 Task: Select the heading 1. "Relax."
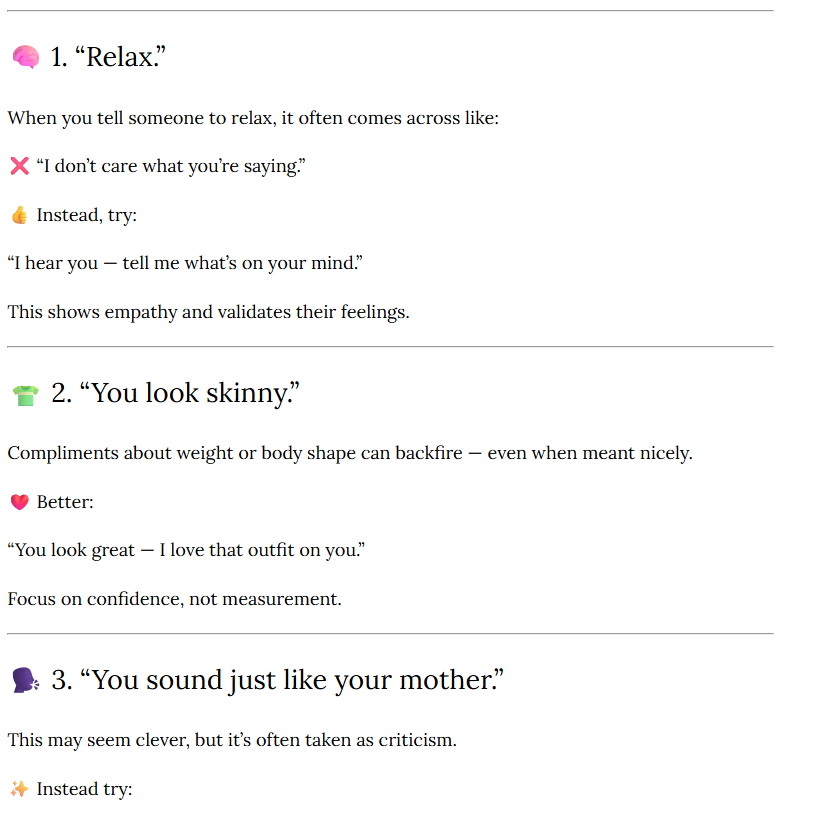(x=107, y=57)
